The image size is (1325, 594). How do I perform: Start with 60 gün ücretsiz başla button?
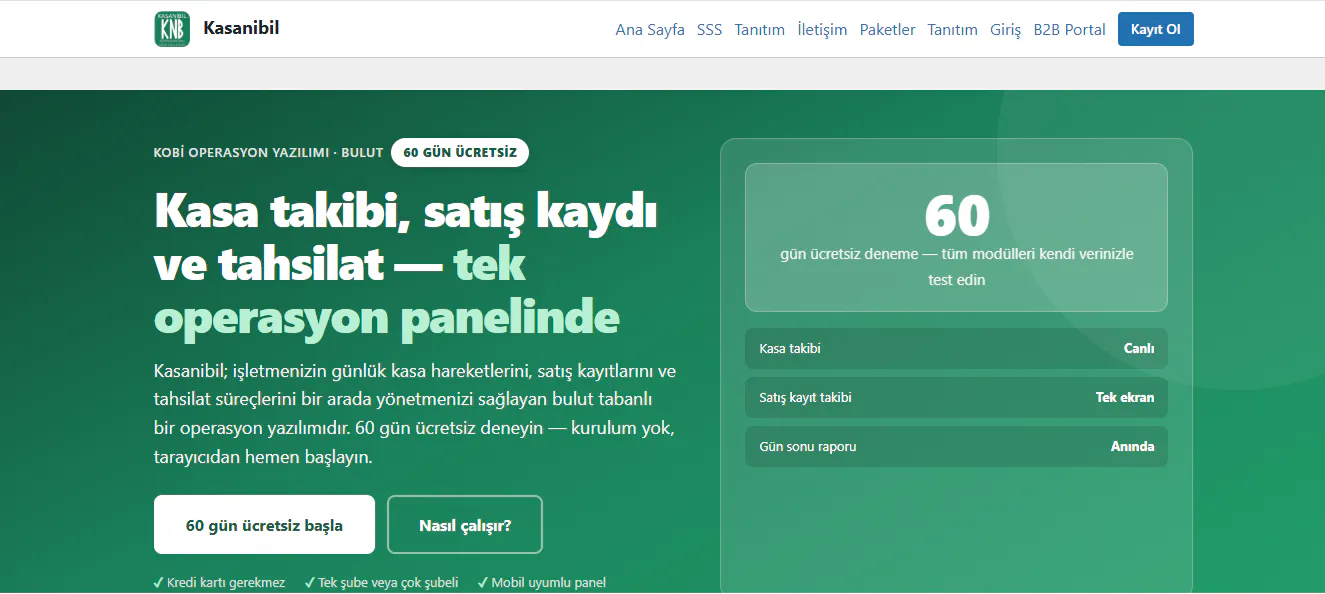pos(264,524)
